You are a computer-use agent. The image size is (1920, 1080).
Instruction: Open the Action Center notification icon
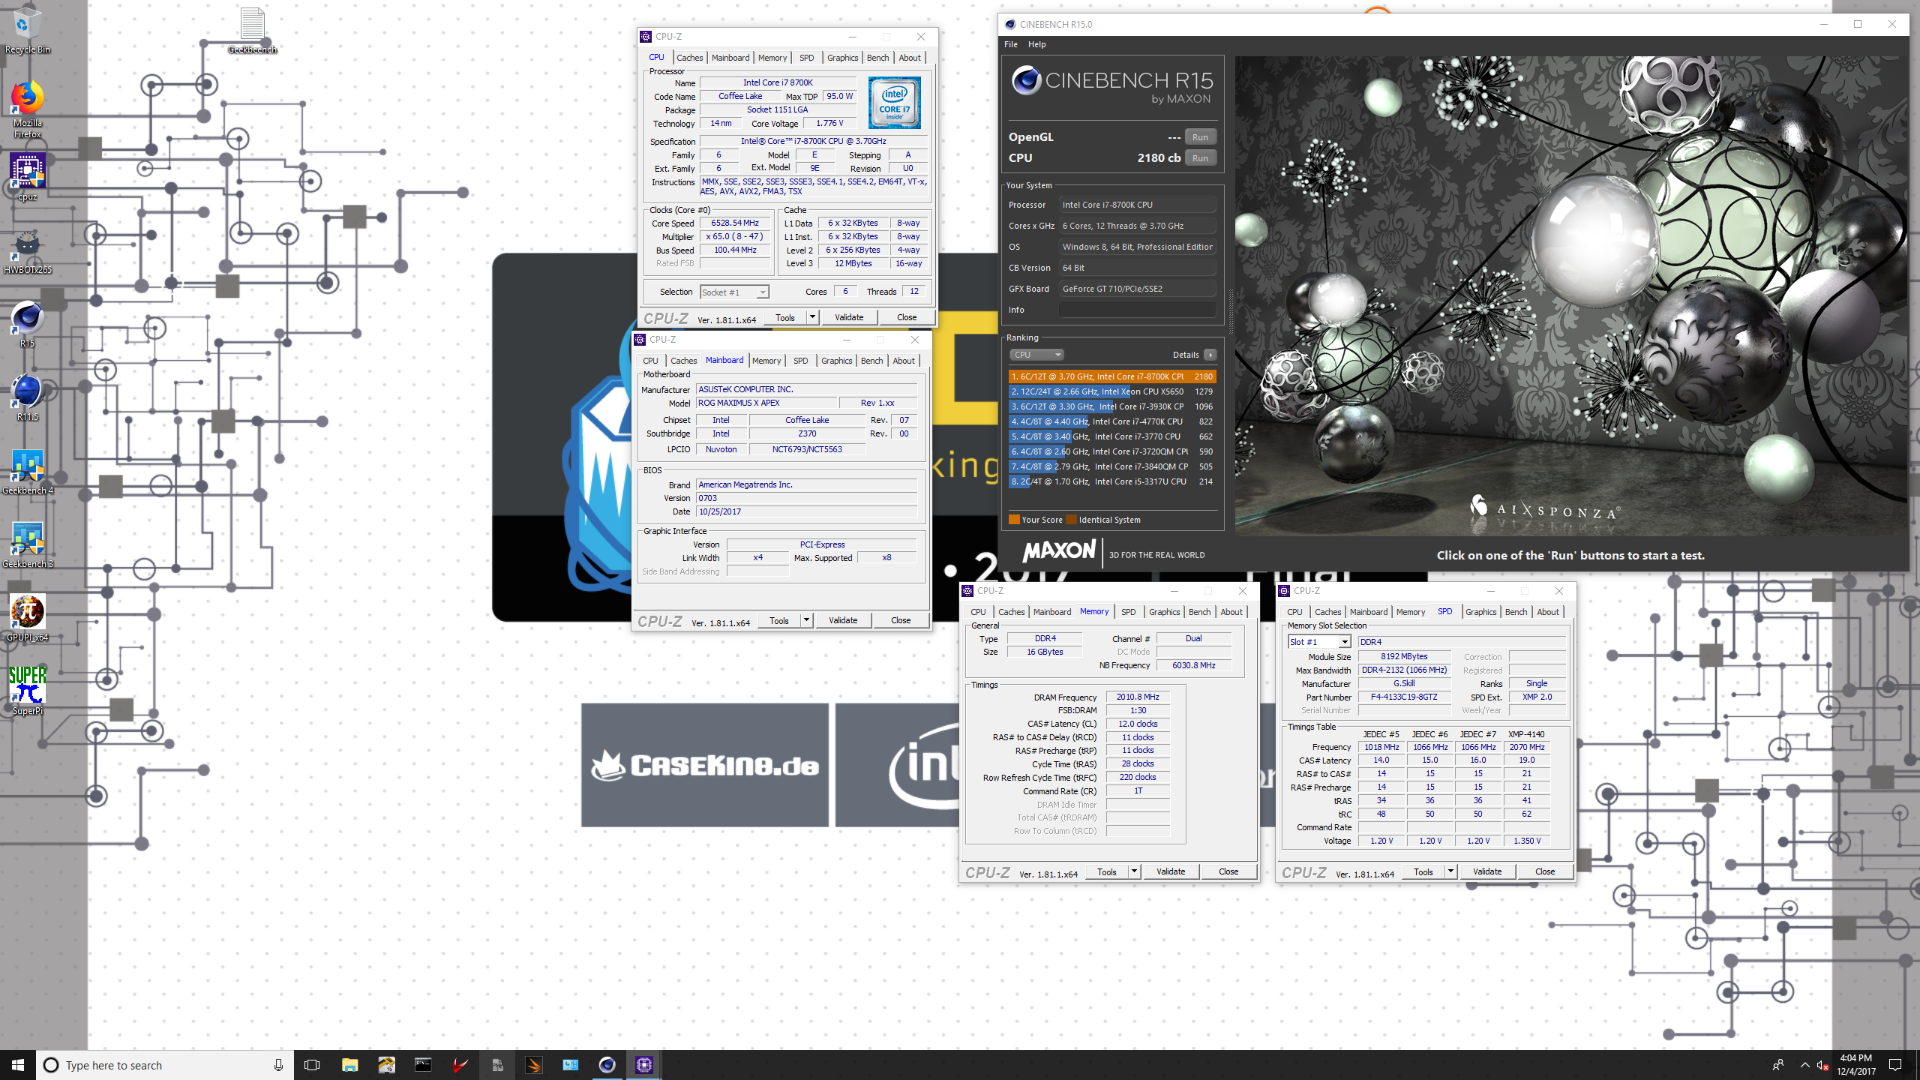point(1895,1065)
